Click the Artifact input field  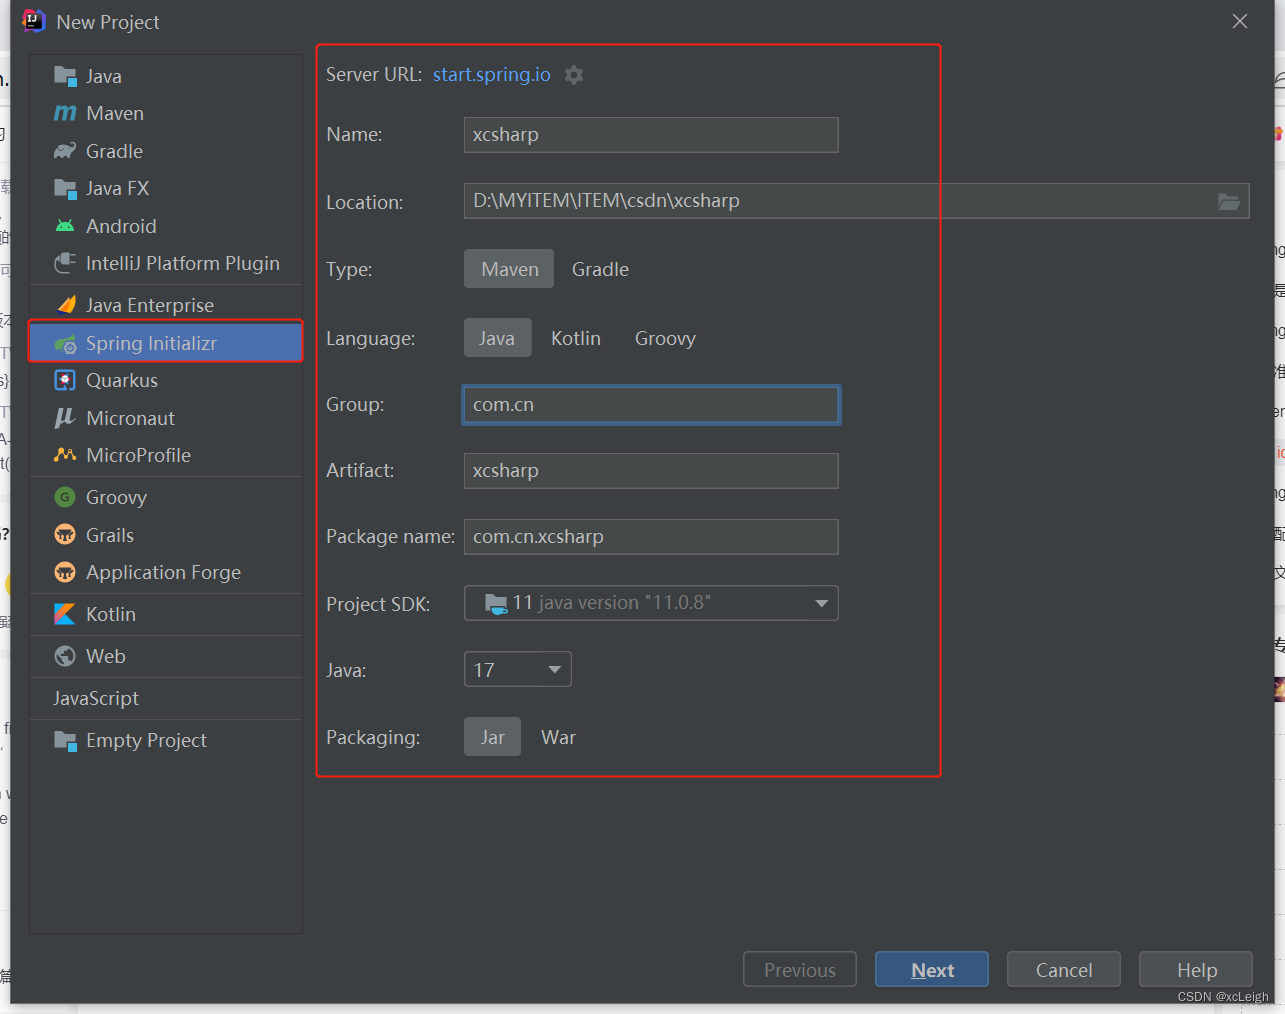[x=651, y=471]
